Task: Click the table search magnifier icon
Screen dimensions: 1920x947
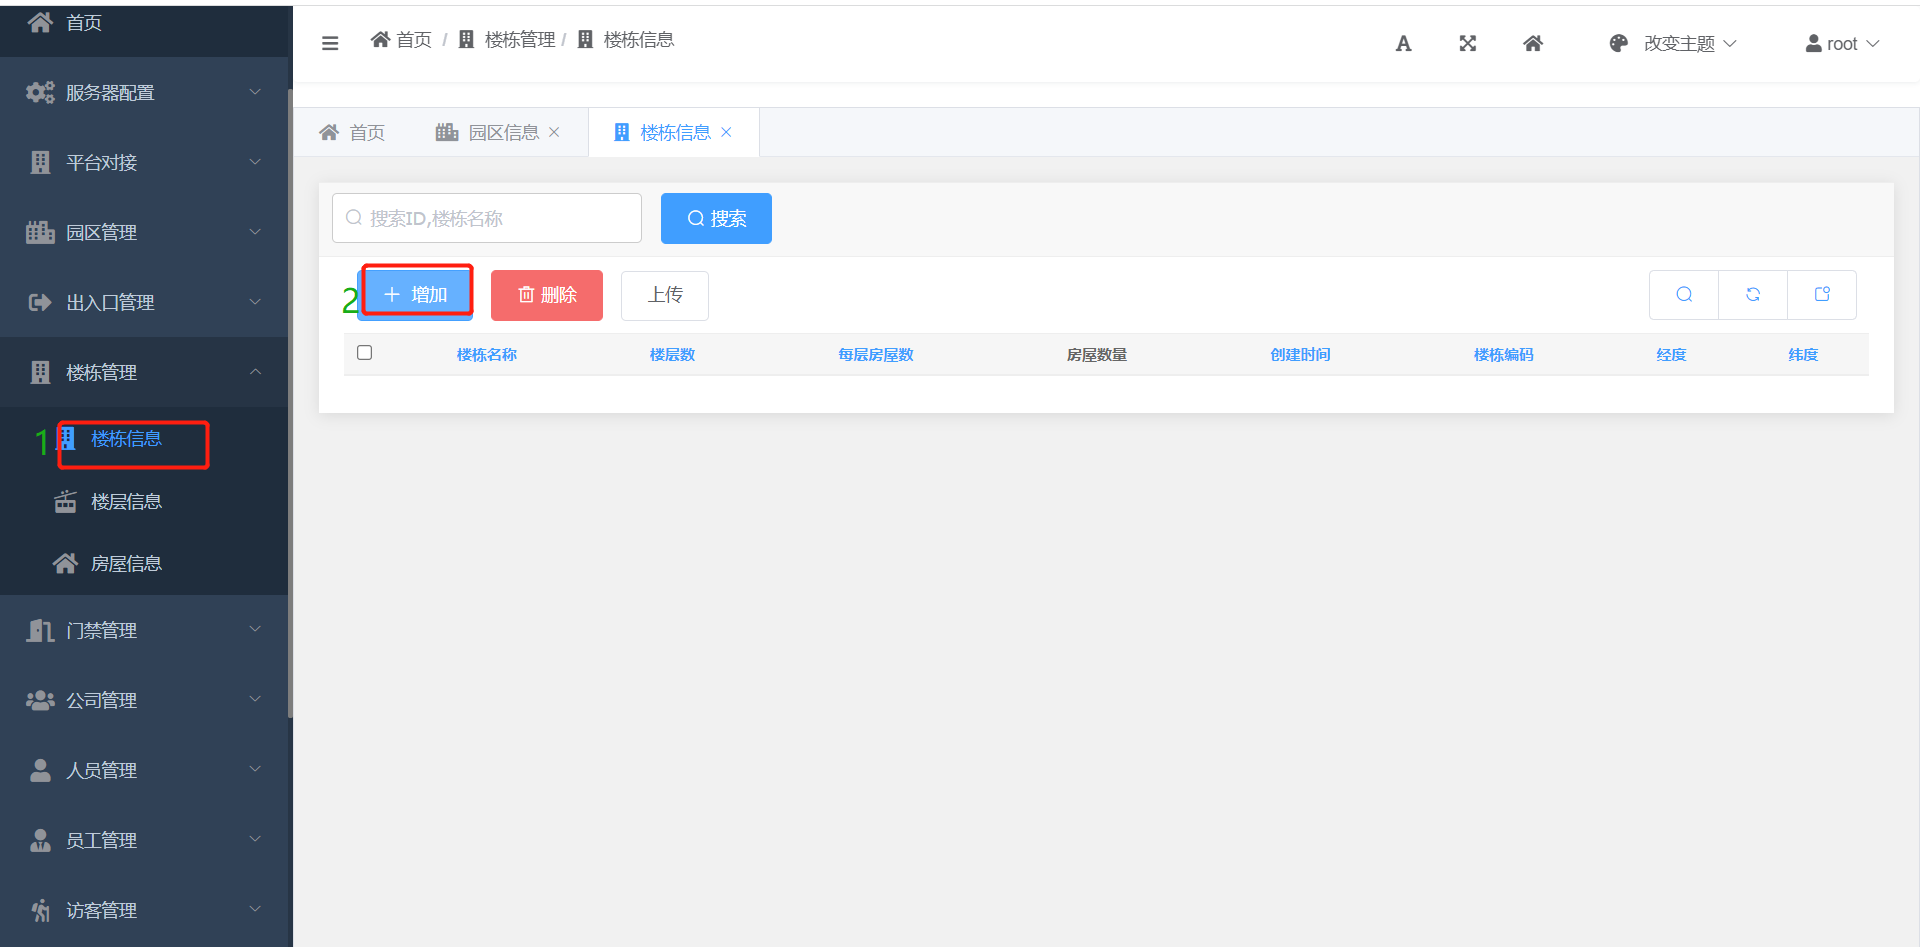Action: (1684, 295)
